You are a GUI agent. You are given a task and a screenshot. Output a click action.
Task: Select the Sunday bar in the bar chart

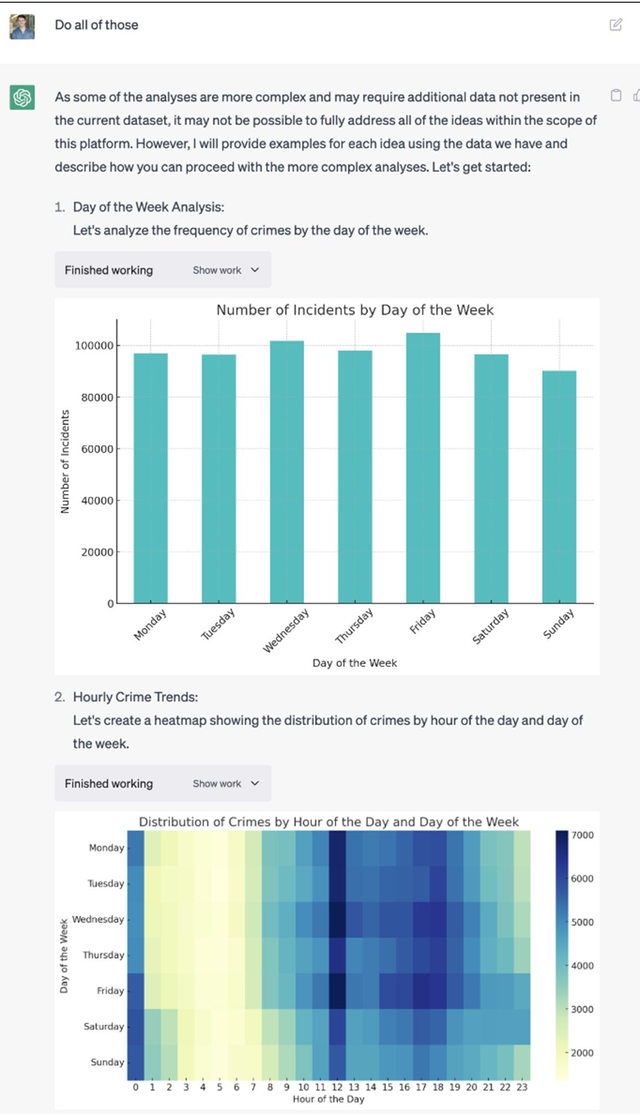pos(559,487)
